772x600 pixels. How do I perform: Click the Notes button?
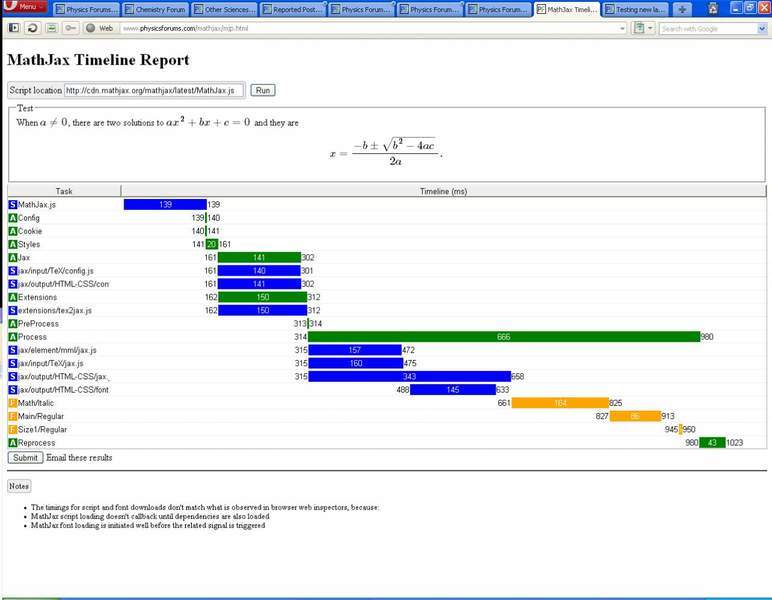(x=19, y=486)
